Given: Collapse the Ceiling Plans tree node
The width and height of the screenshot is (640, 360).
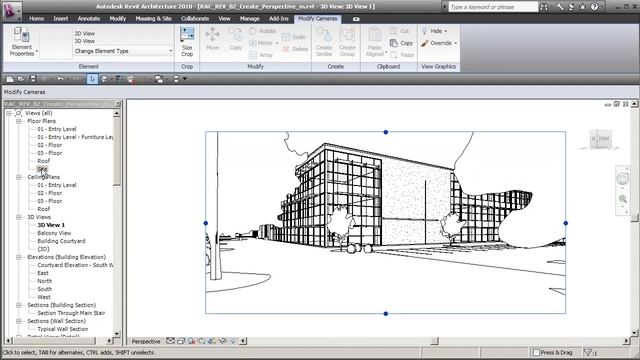Looking at the screenshot, I should 19,177.
